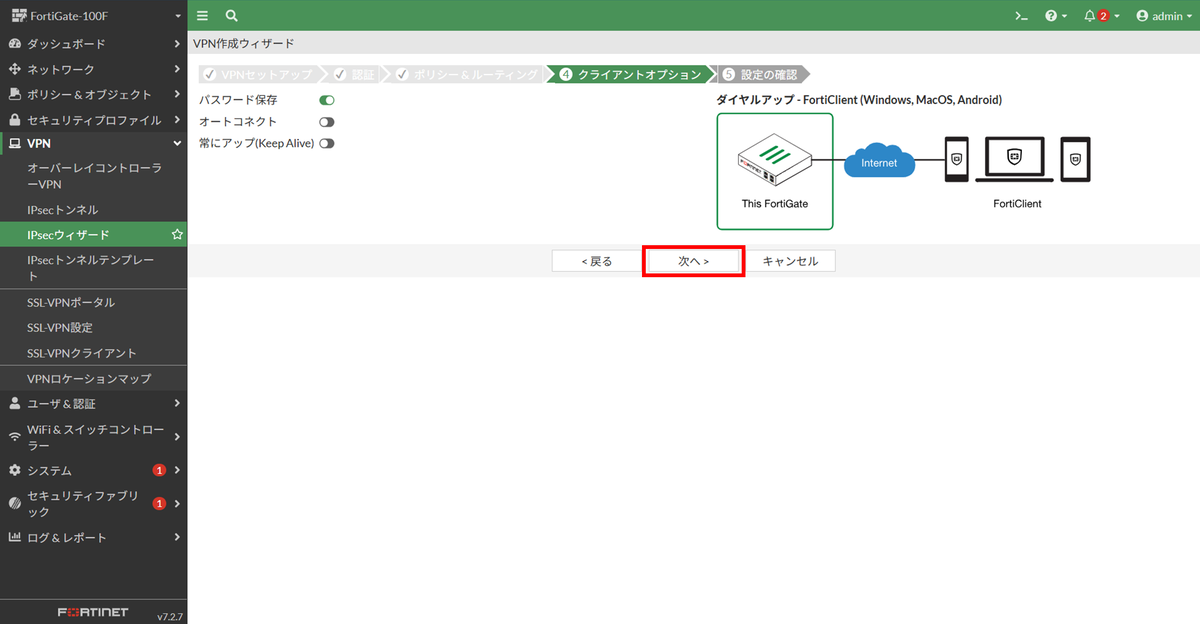The width and height of the screenshot is (1200, 624).
Task: Click the Internet cloud icon in diagram
Action: click(x=879, y=162)
